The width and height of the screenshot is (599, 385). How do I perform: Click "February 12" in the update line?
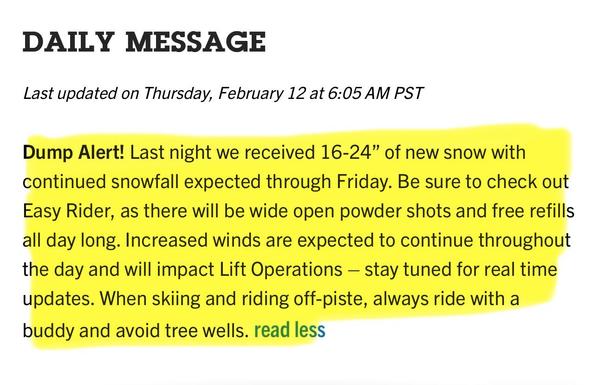(x=262, y=94)
